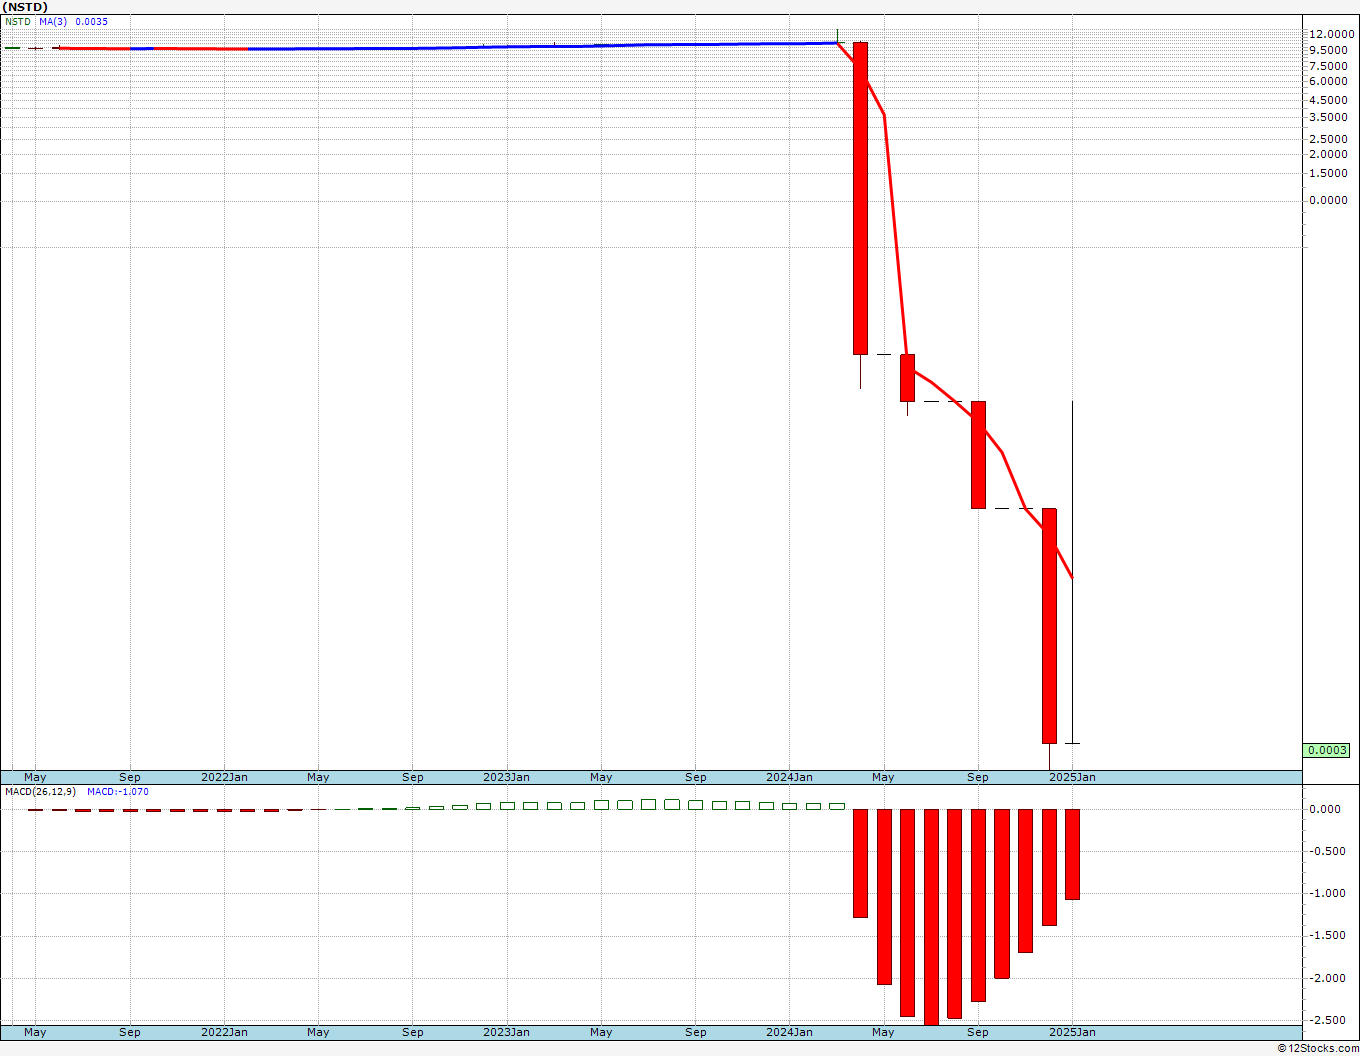Click the -1.000 MACD axis label
The height and width of the screenshot is (1056, 1360).
coord(1326,894)
